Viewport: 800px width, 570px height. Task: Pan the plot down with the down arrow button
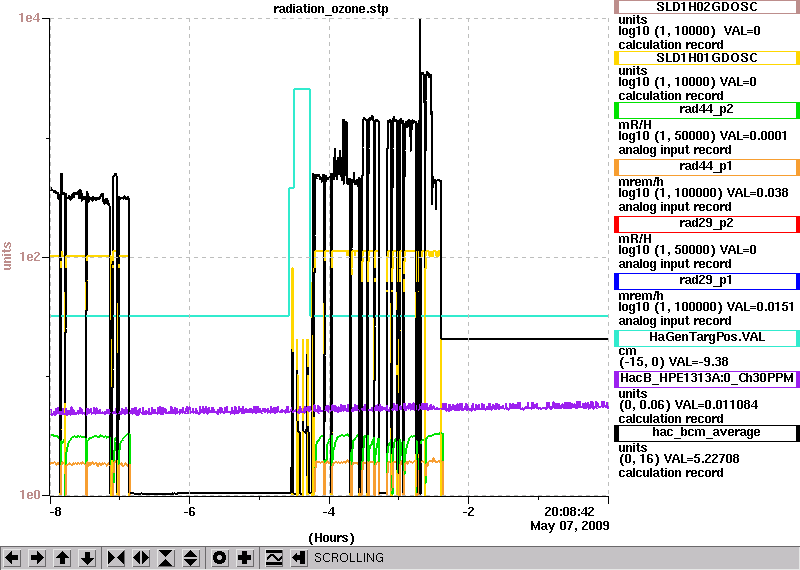pyautogui.click(x=88, y=558)
